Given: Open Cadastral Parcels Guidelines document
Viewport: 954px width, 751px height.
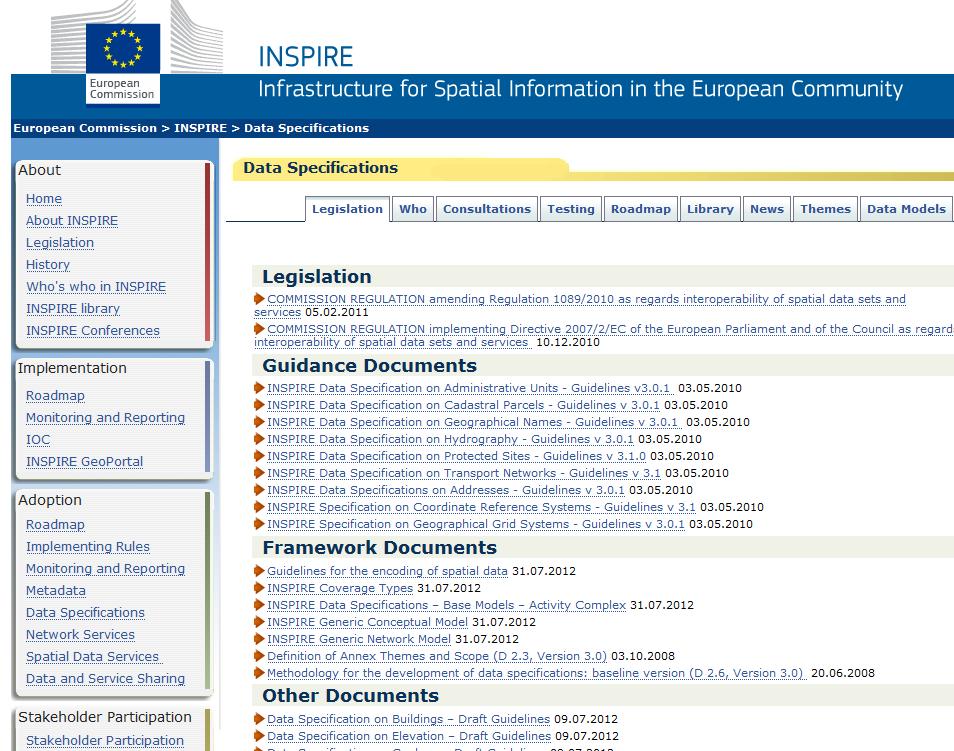Looking at the screenshot, I should 463,405.
